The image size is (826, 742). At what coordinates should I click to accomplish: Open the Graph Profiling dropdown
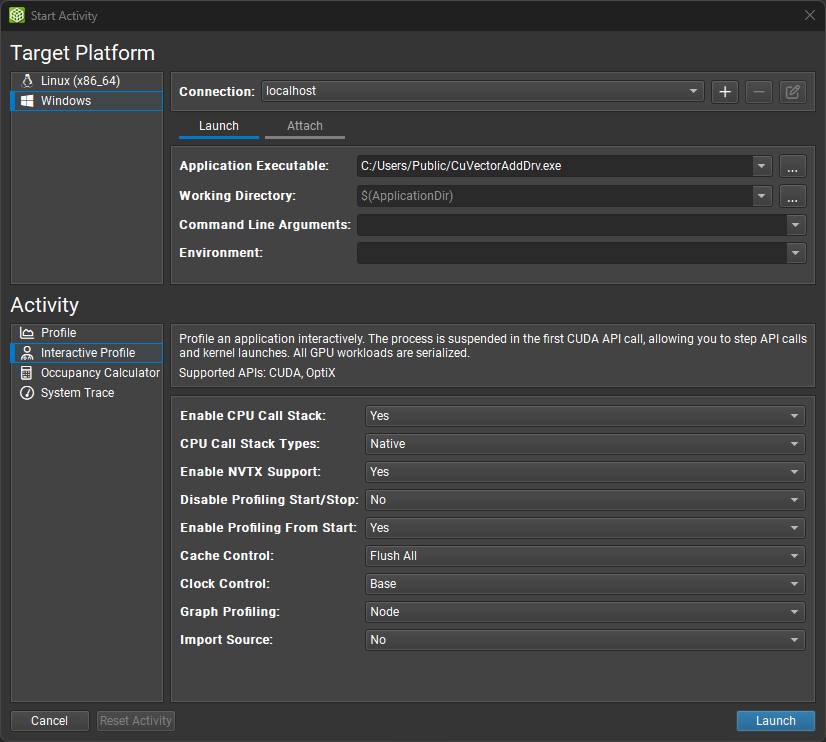[x=793, y=611]
